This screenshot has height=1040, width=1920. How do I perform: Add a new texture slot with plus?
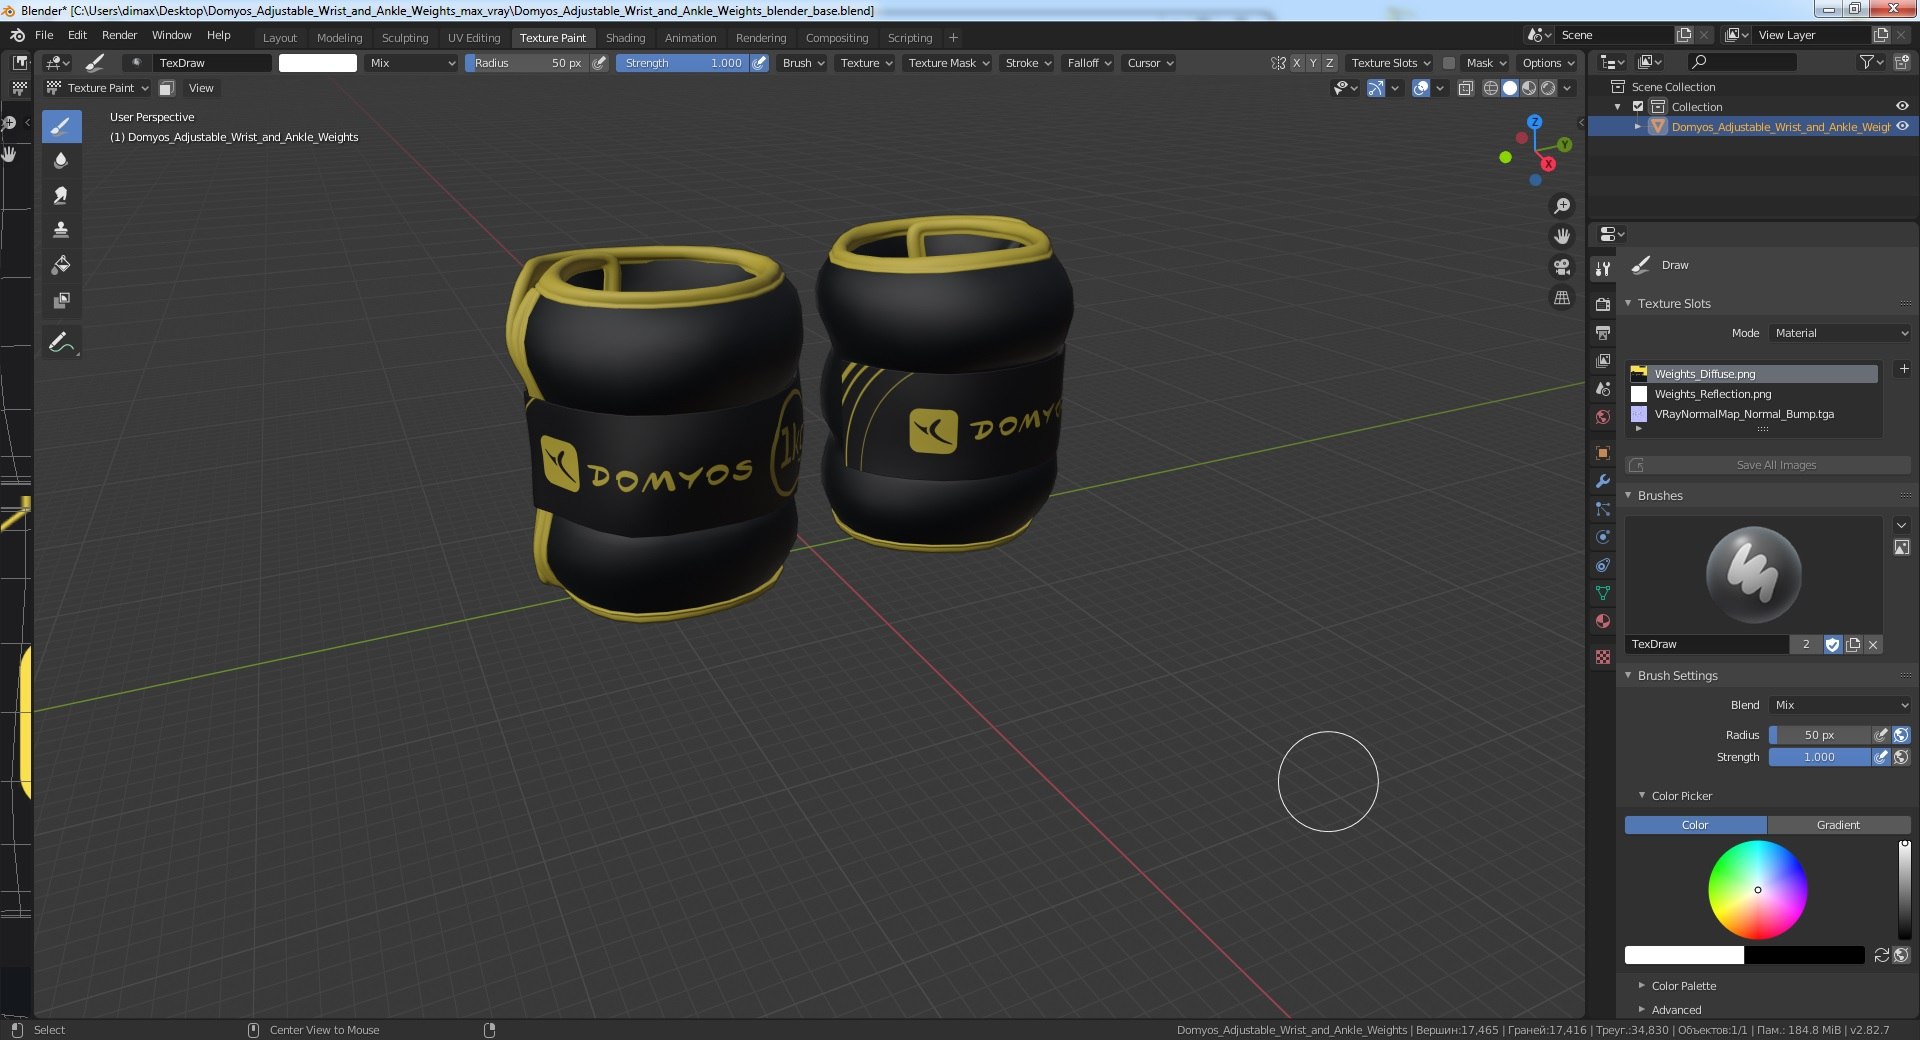click(x=1904, y=369)
